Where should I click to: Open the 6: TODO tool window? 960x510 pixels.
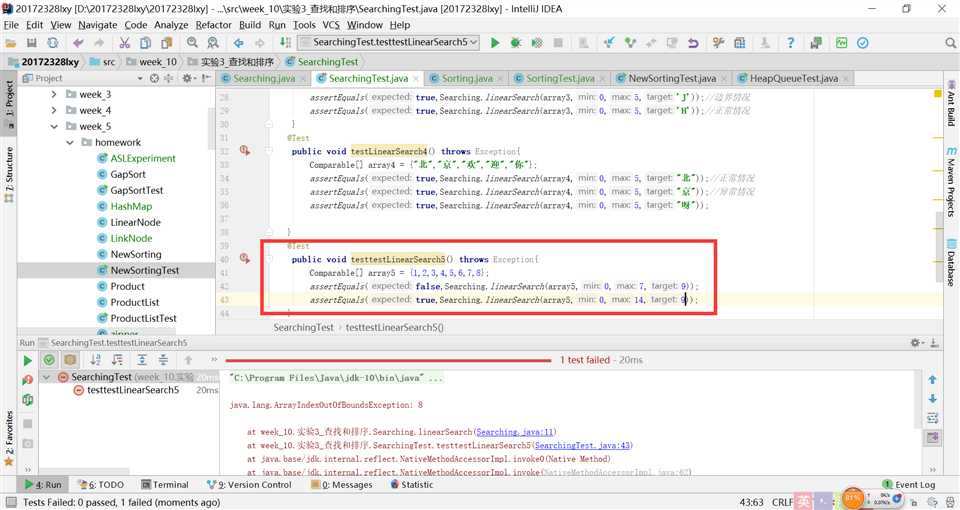pyautogui.click(x=101, y=484)
